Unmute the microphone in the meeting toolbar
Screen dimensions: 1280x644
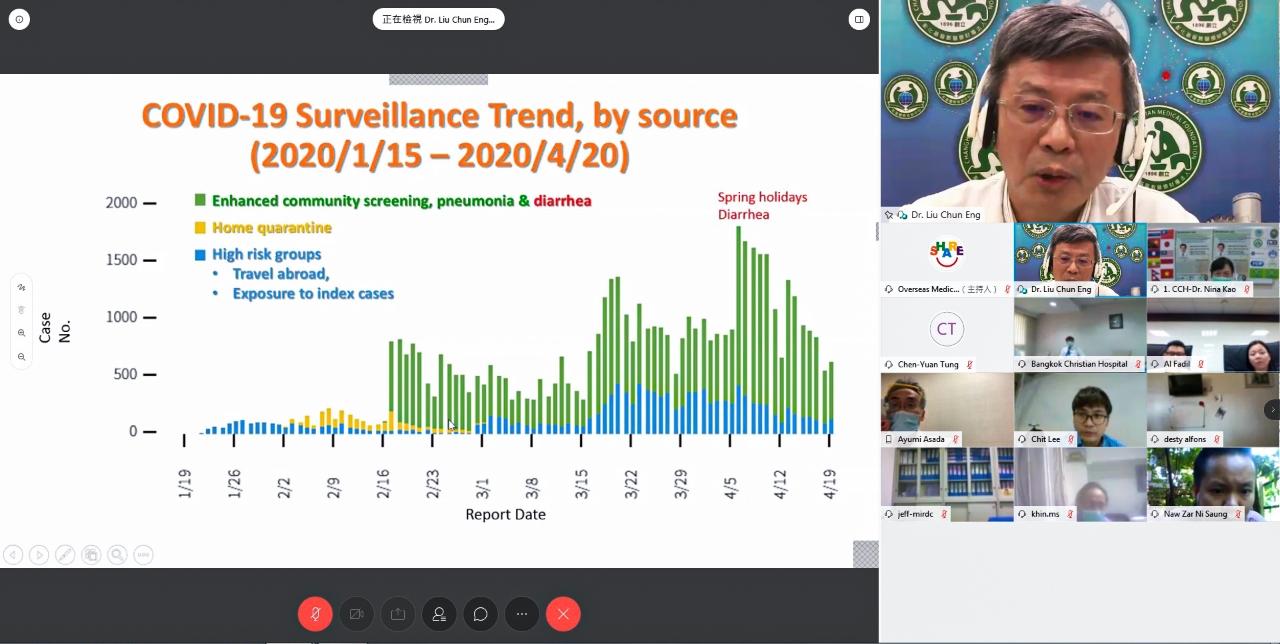click(315, 614)
